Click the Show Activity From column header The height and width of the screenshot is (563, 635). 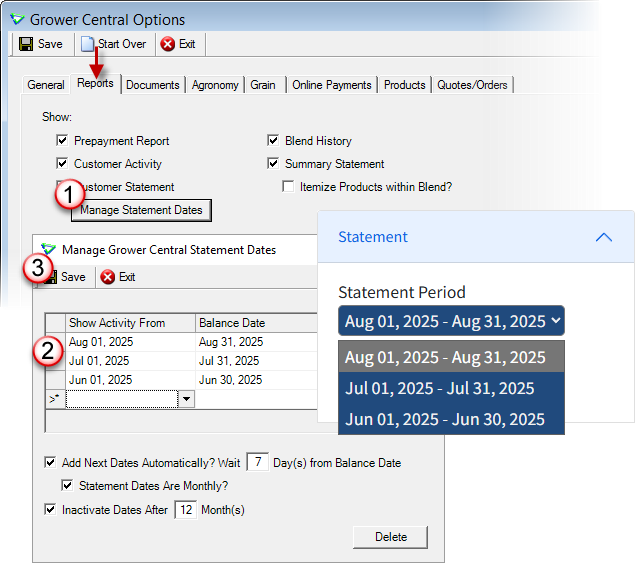pyautogui.click(x=130, y=323)
